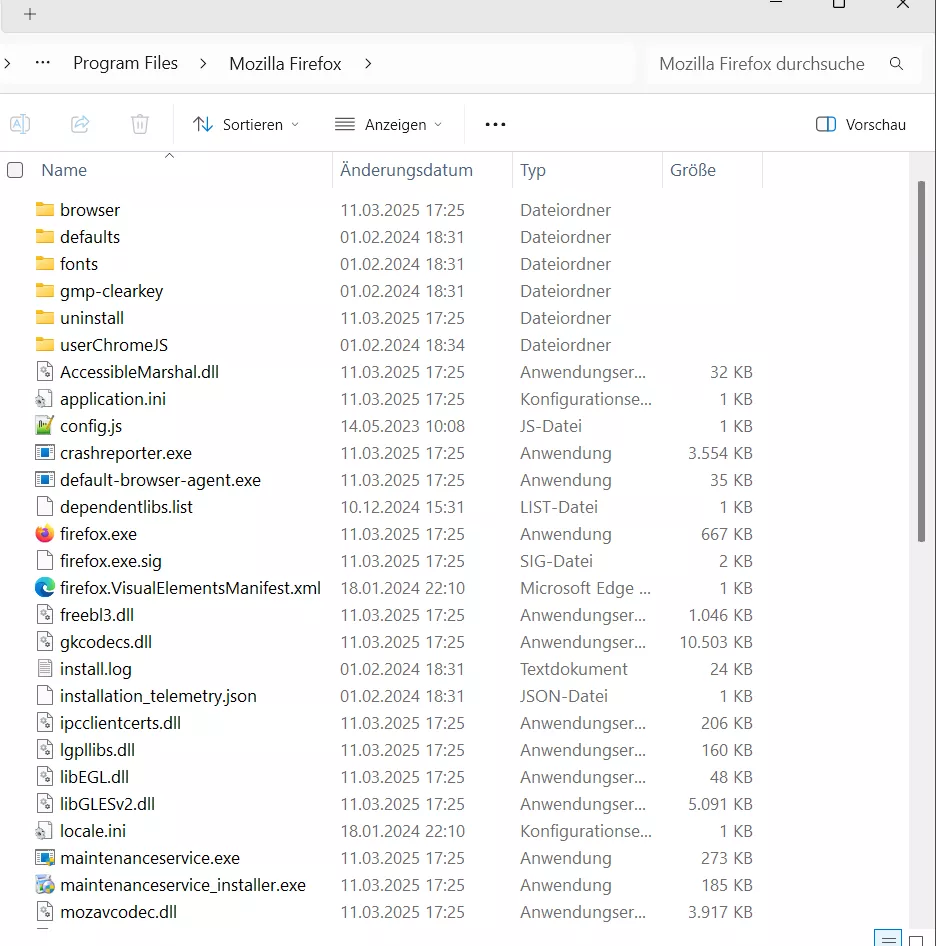Image resolution: width=936 pixels, height=946 pixels.
Task: Expand chevron after Program Files breadcrumb
Action: tap(203, 63)
